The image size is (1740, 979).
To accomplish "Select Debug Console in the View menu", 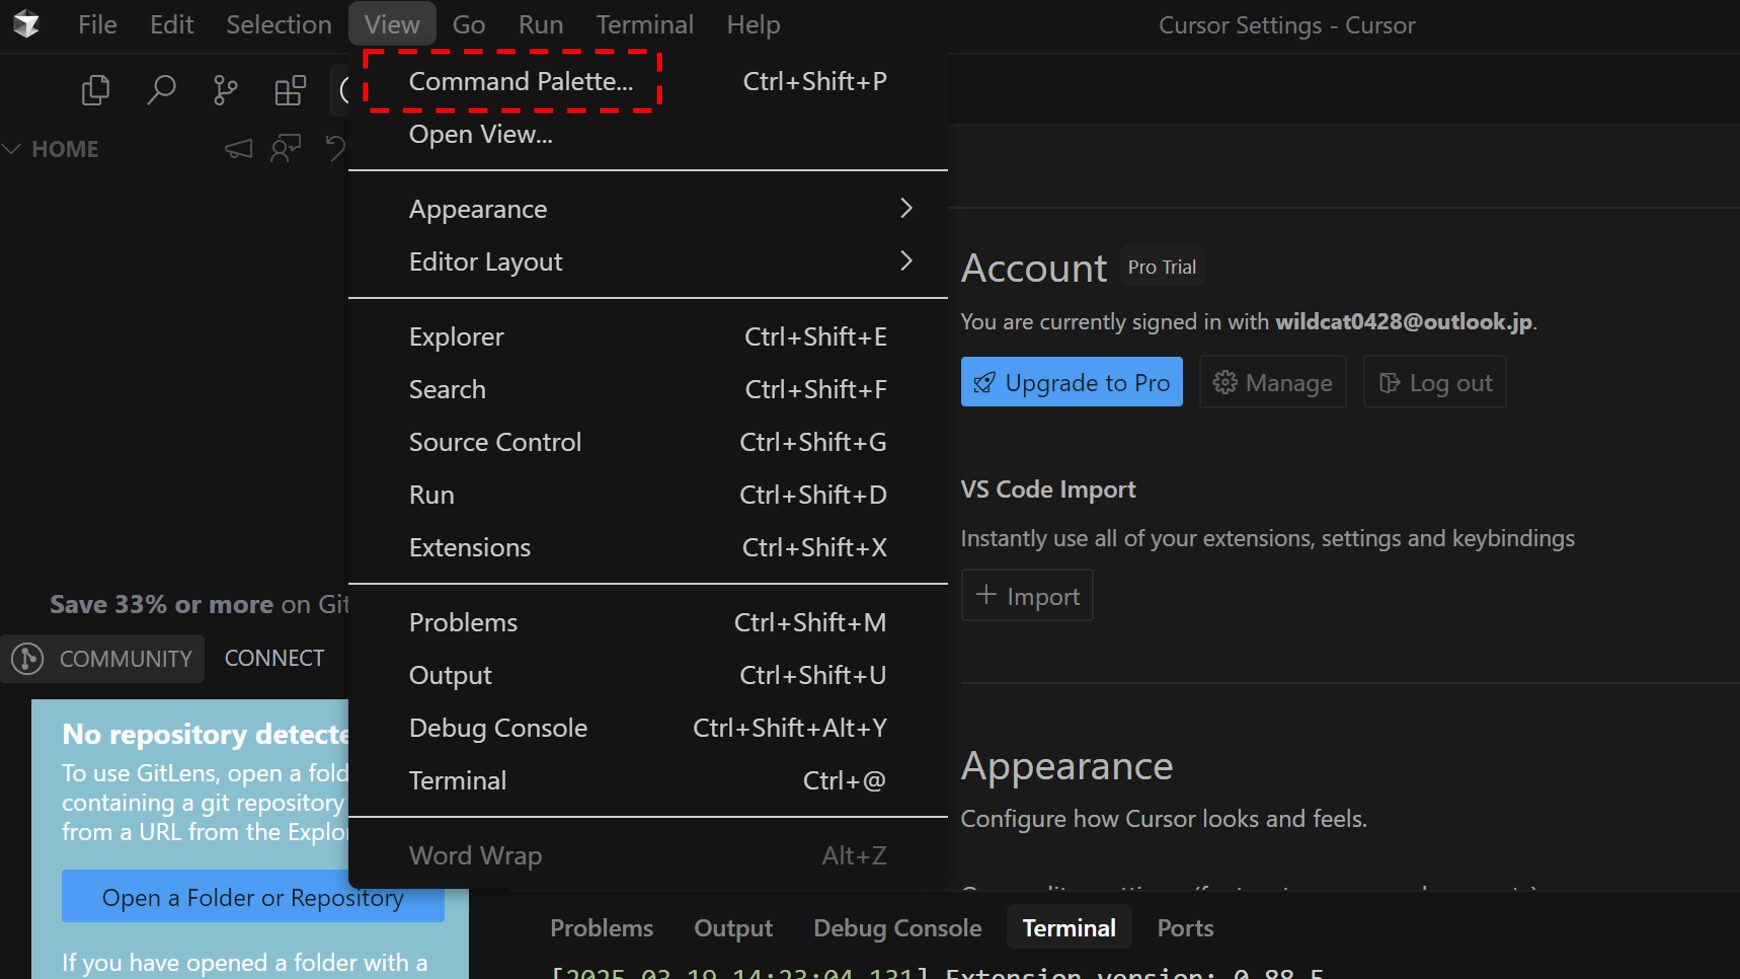I will (648, 728).
